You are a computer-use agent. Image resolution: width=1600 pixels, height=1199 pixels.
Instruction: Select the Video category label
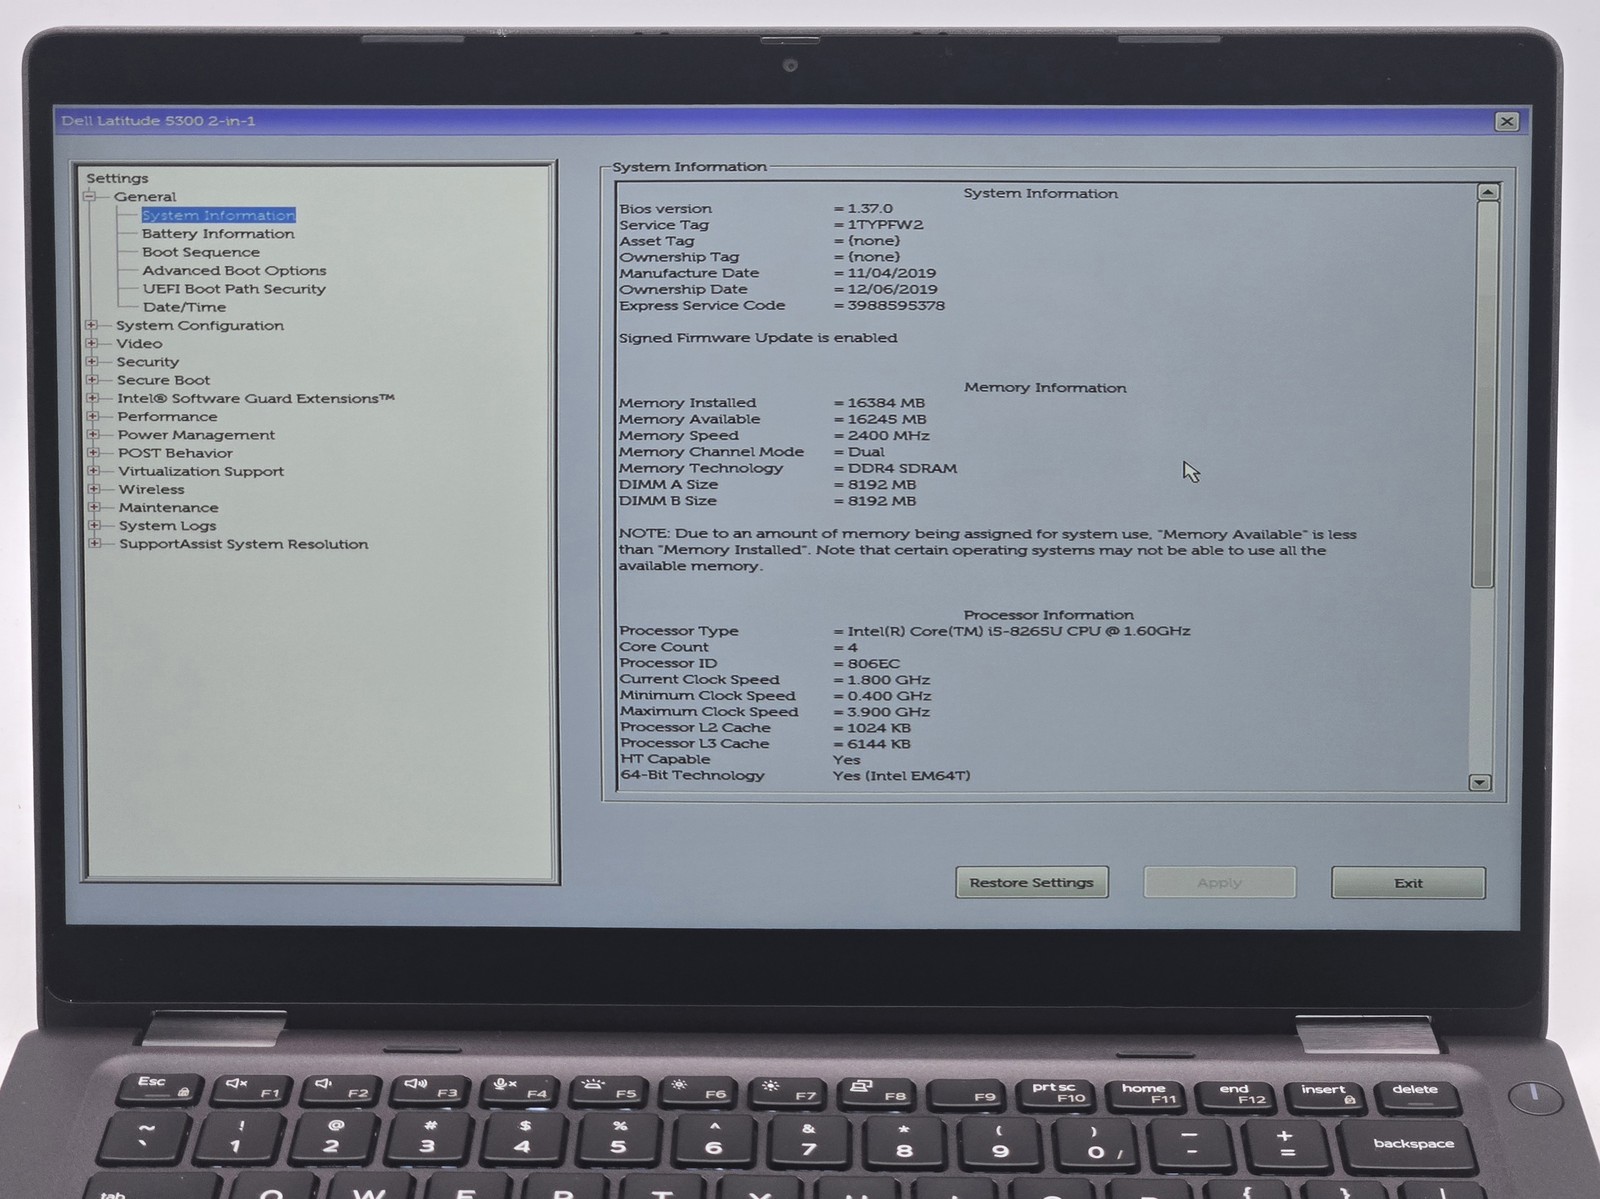pyautogui.click(x=139, y=343)
